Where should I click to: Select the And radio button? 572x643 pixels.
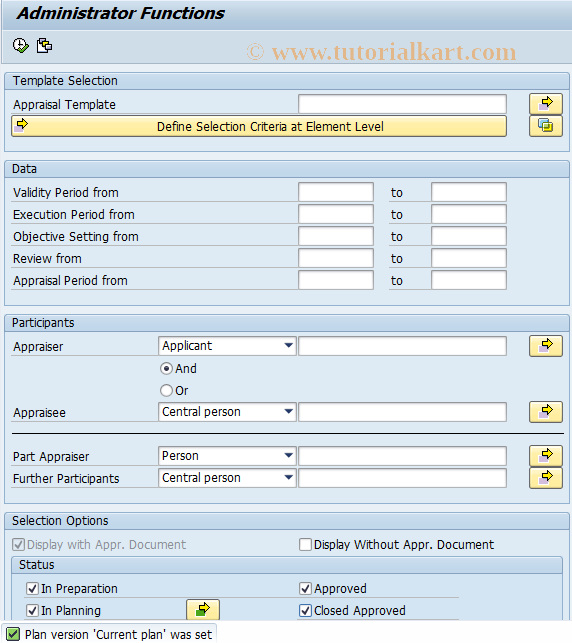(166, 368)
